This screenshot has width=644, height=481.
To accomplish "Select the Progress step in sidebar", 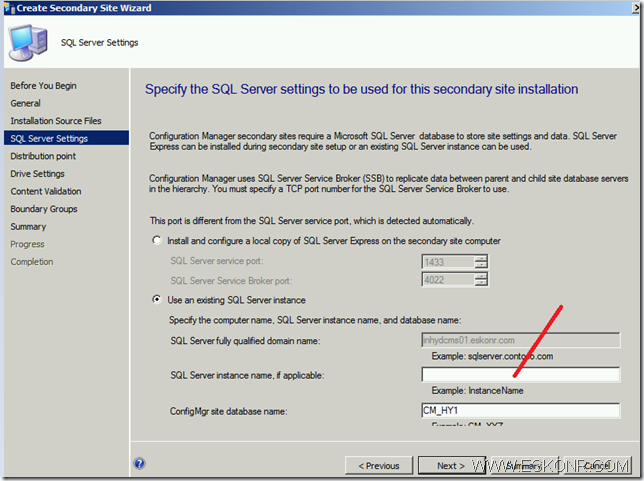I will pos(28,244).
